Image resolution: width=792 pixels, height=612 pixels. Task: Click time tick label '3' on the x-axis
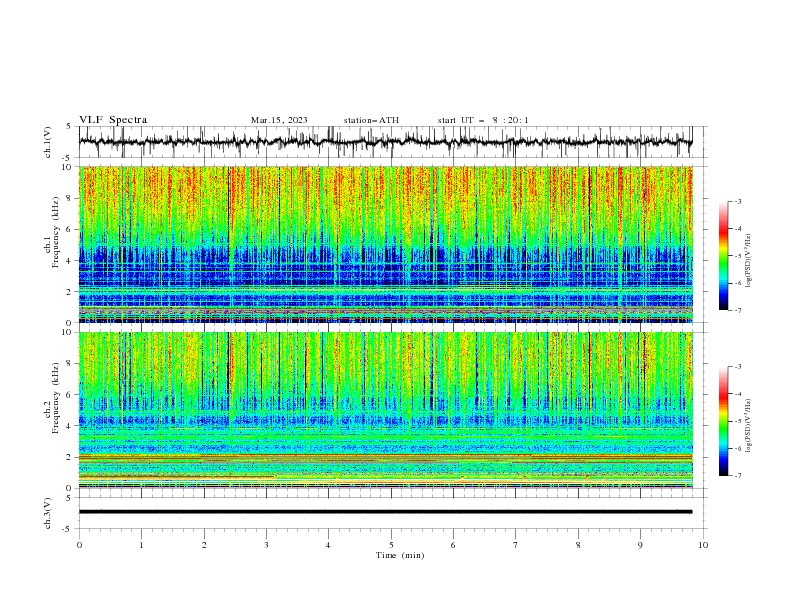(x=266, y=545)
